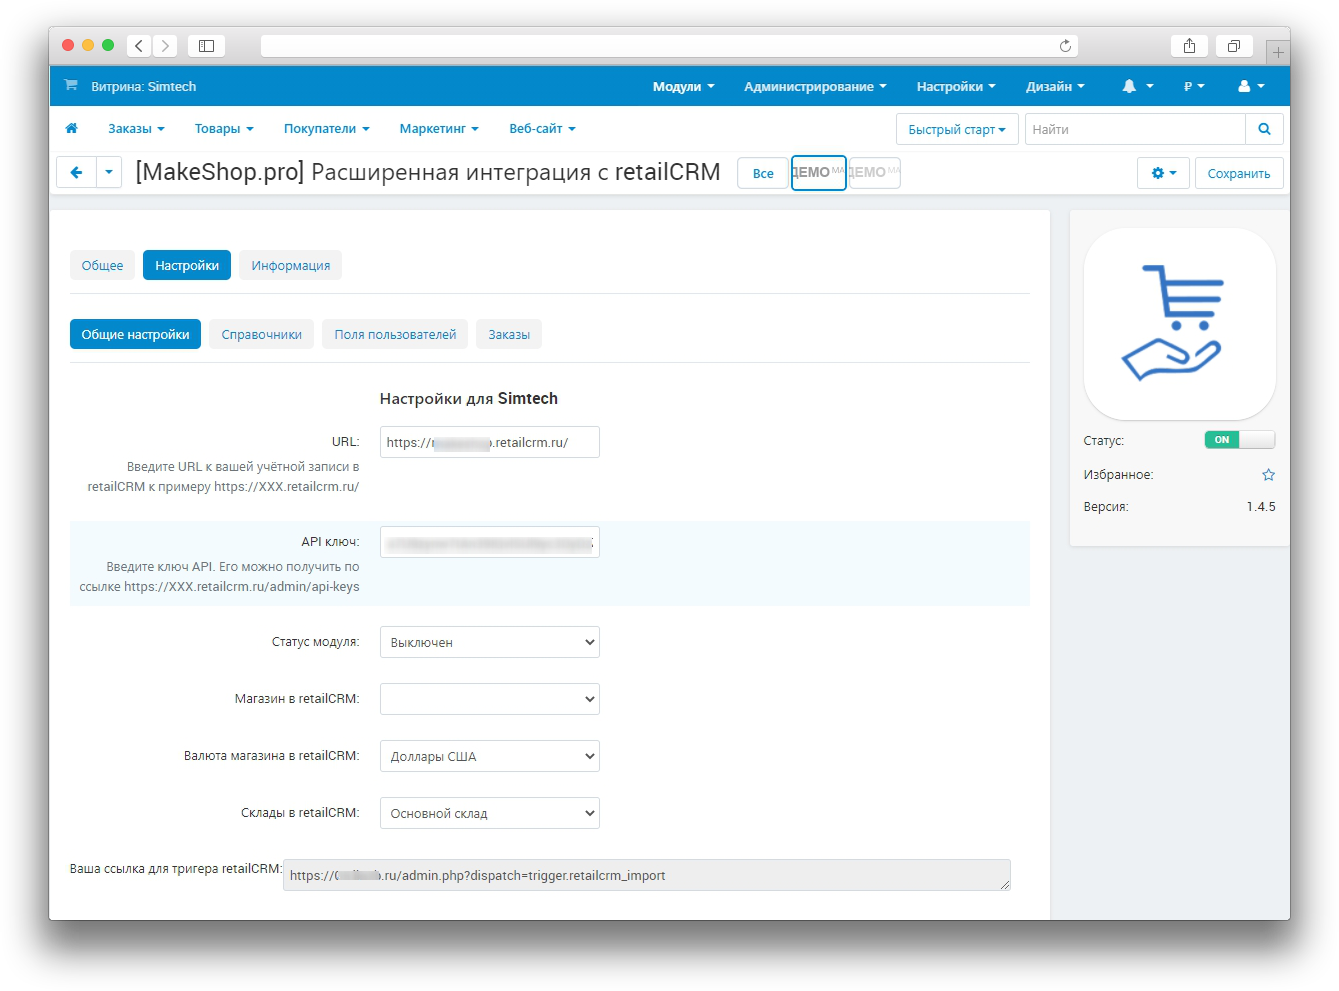Open the user account icon menu

click(1250, 87)
